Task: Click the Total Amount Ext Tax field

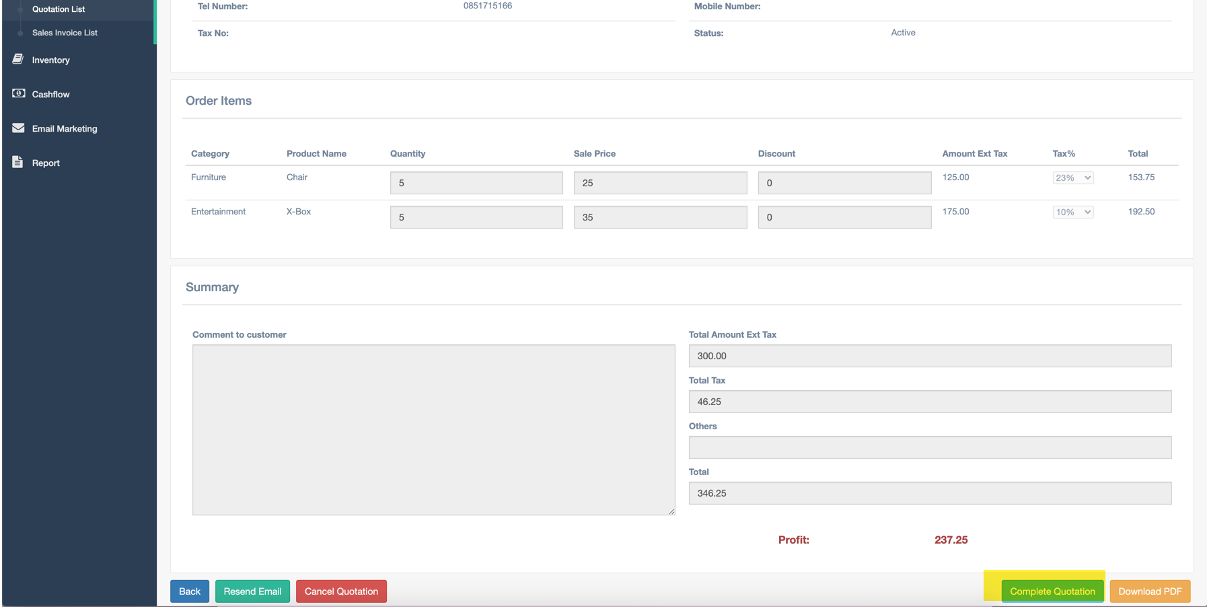Action: (x=930, y=356)
